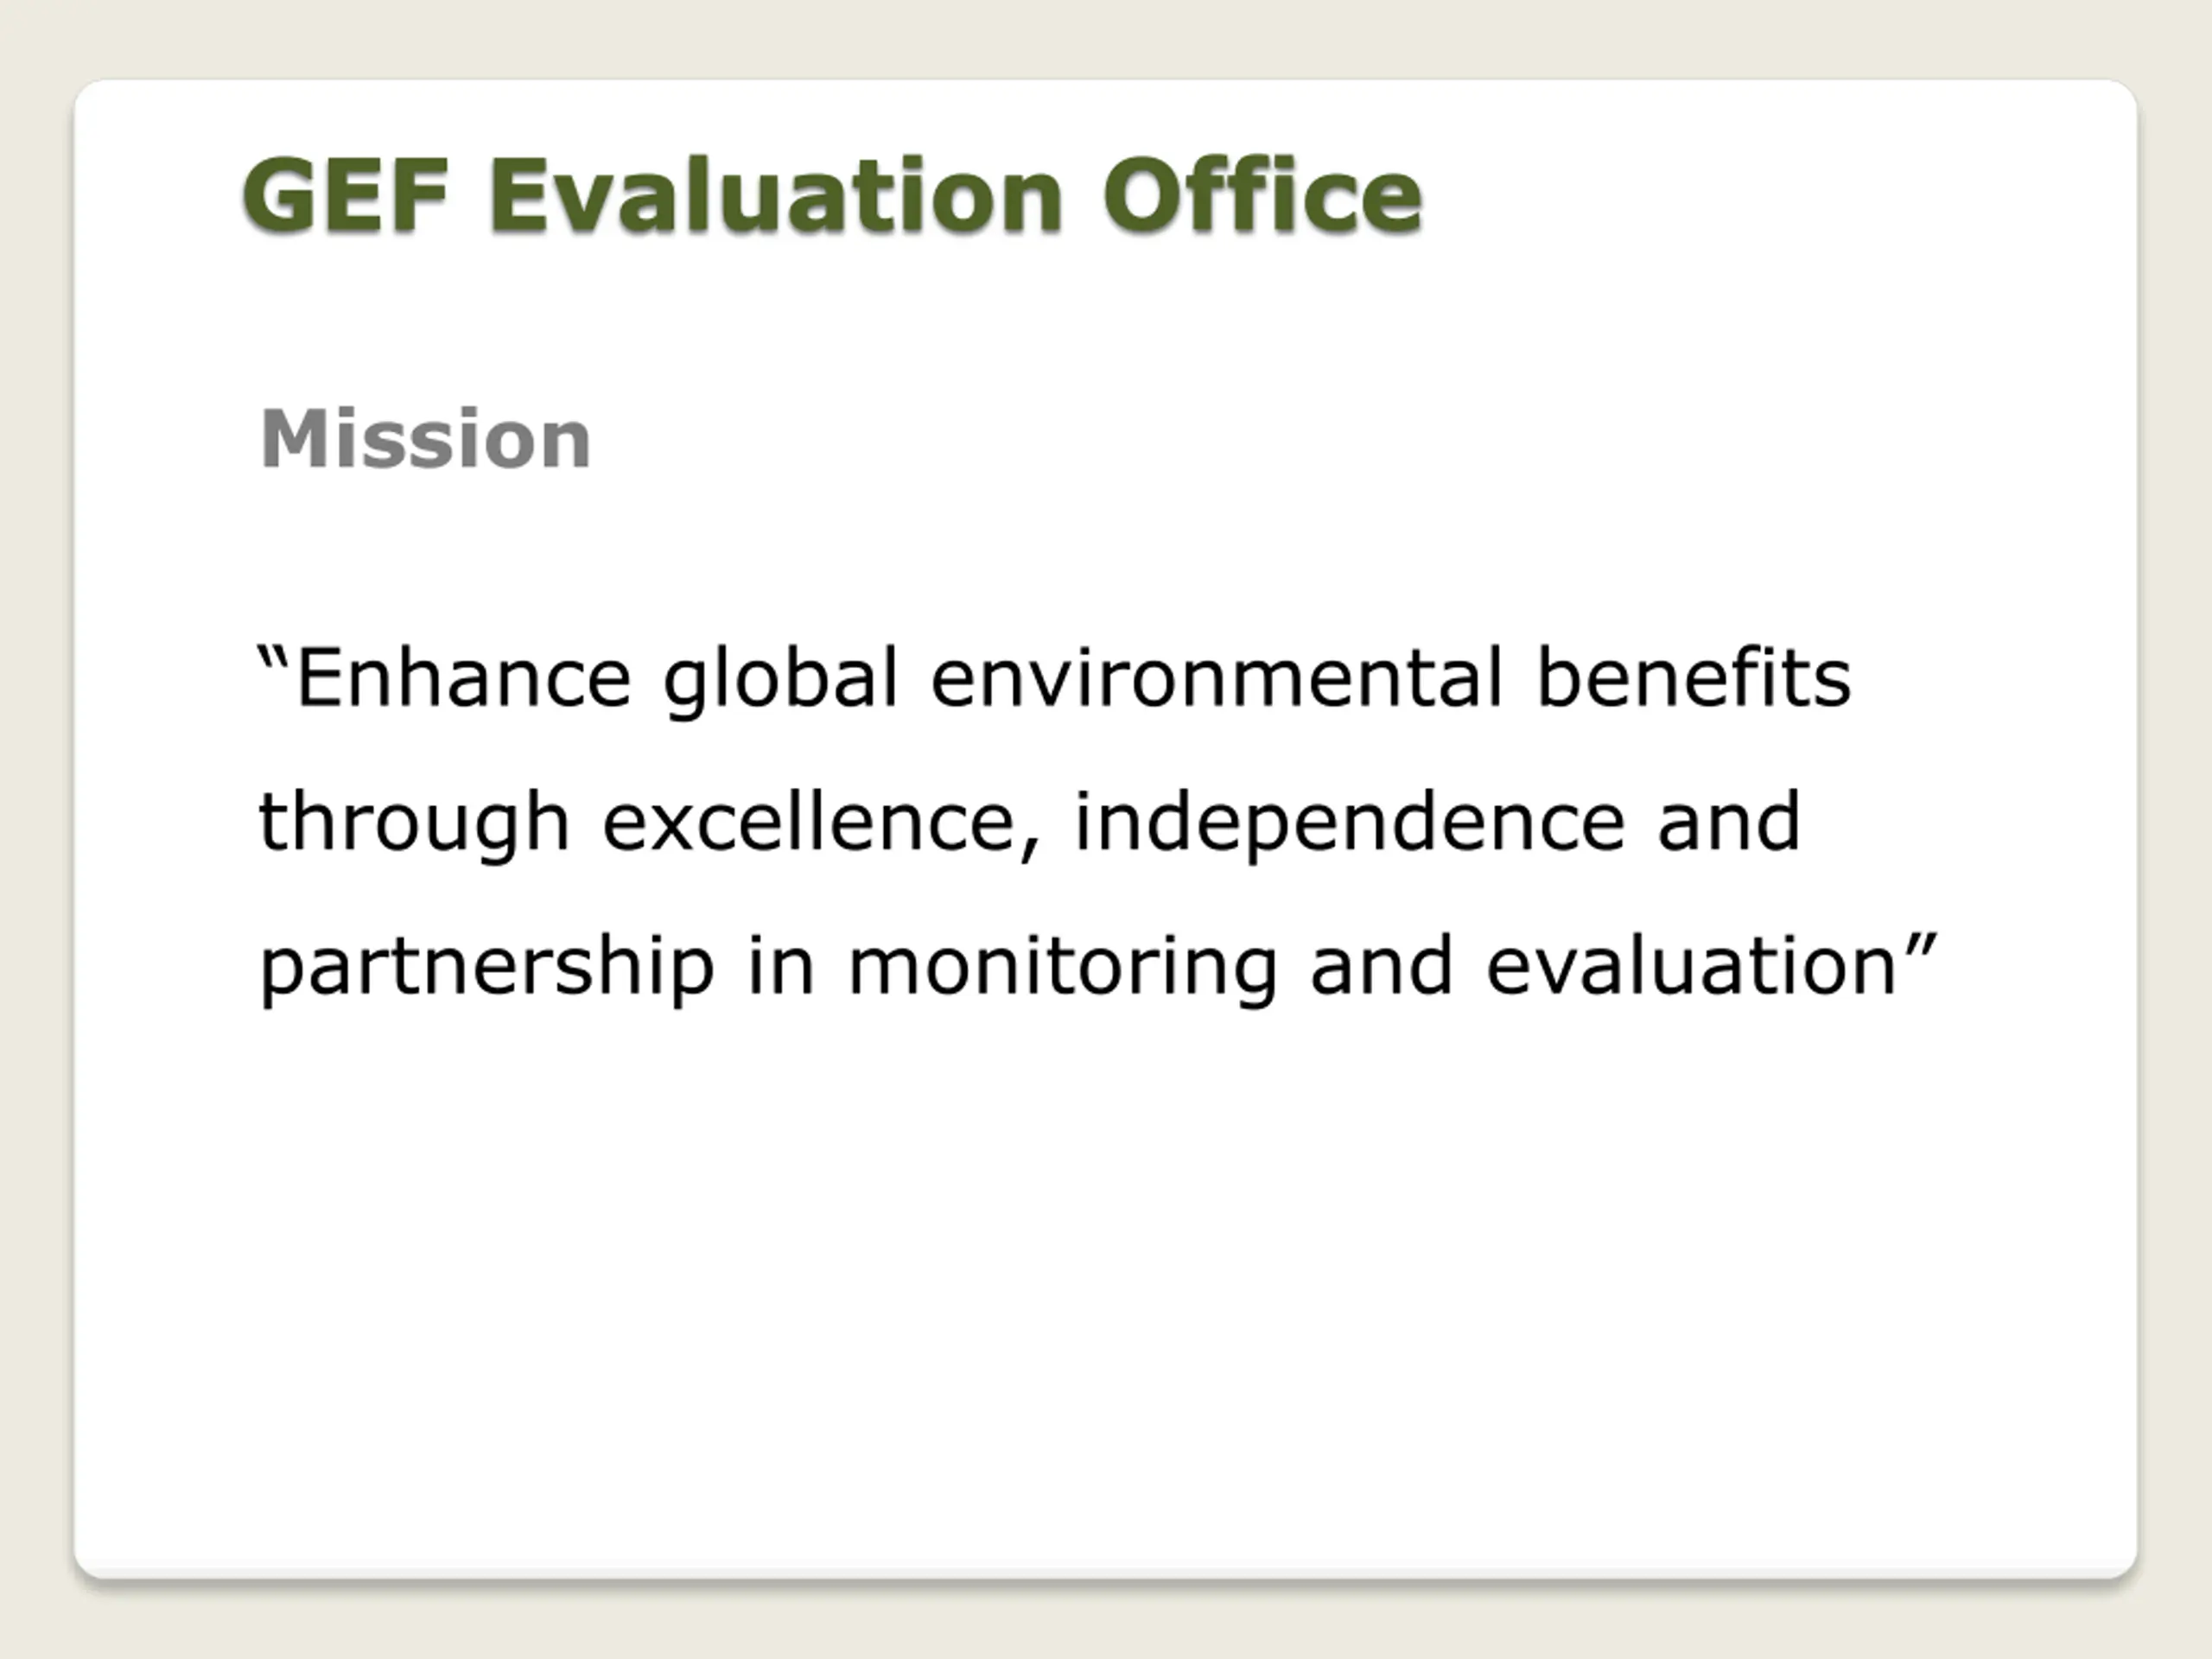Click the word "environmental"
Viewport: 2212px width, 1659px height.
[x=1217, y=678]
